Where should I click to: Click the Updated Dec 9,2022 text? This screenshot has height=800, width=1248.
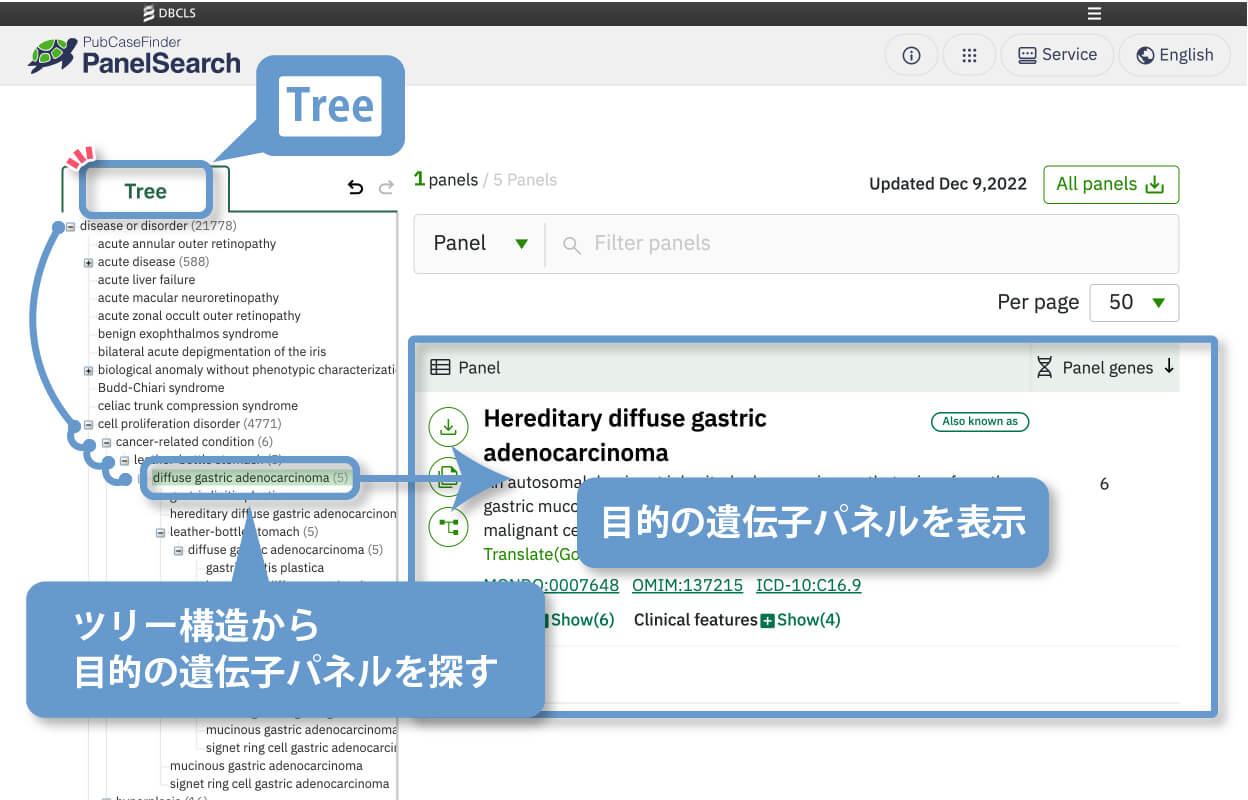[948, 184]
